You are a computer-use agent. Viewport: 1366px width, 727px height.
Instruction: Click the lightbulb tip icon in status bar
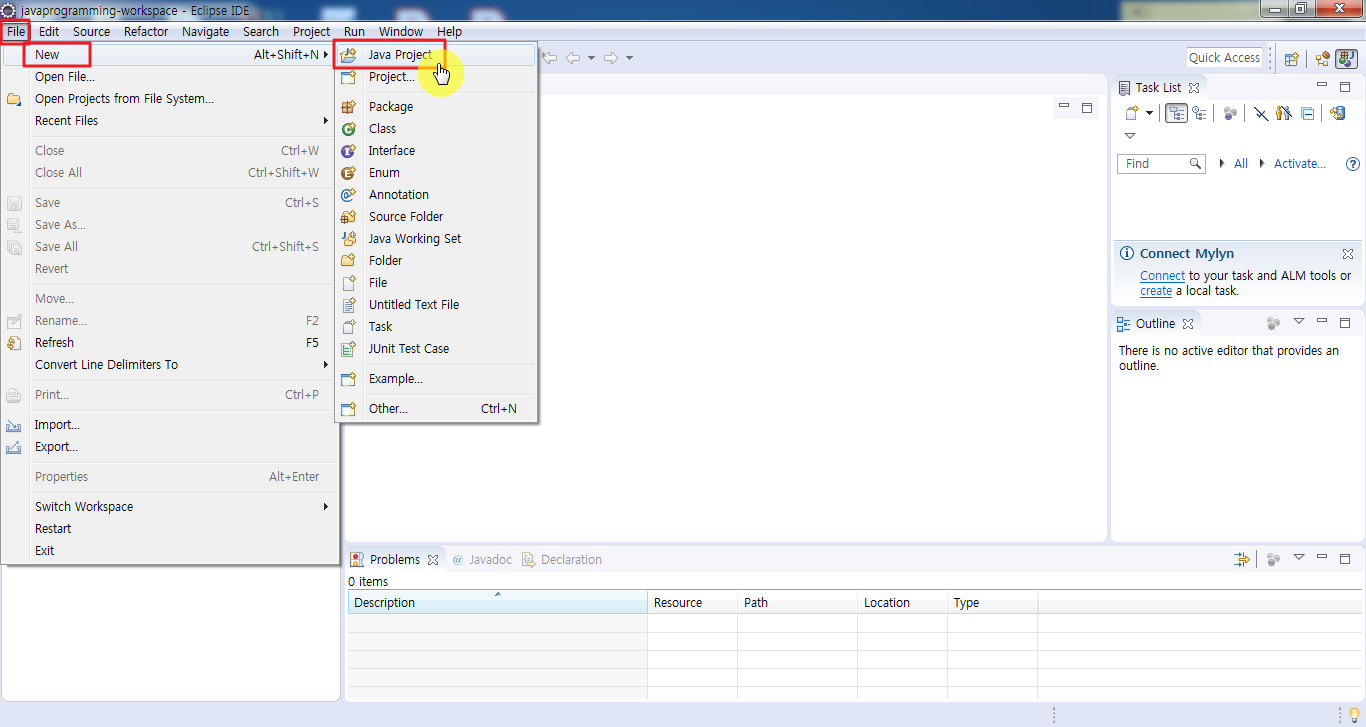pos(1354,714)
